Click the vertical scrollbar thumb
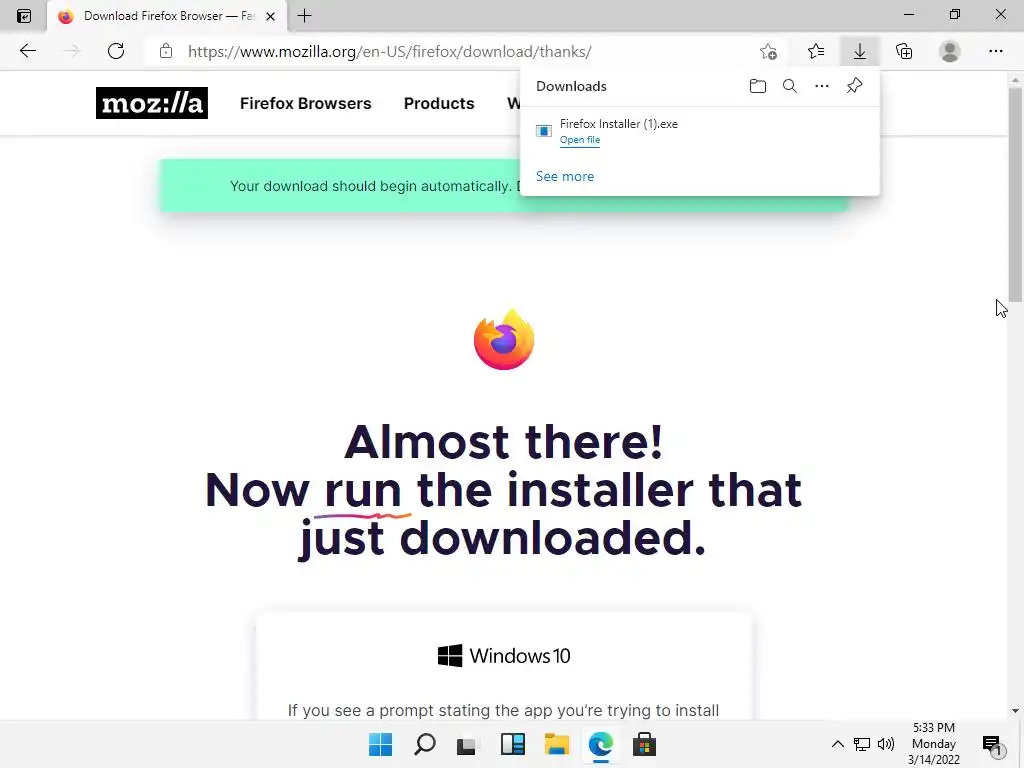This screenshot has height=768, width=1024. (1015, 195)
